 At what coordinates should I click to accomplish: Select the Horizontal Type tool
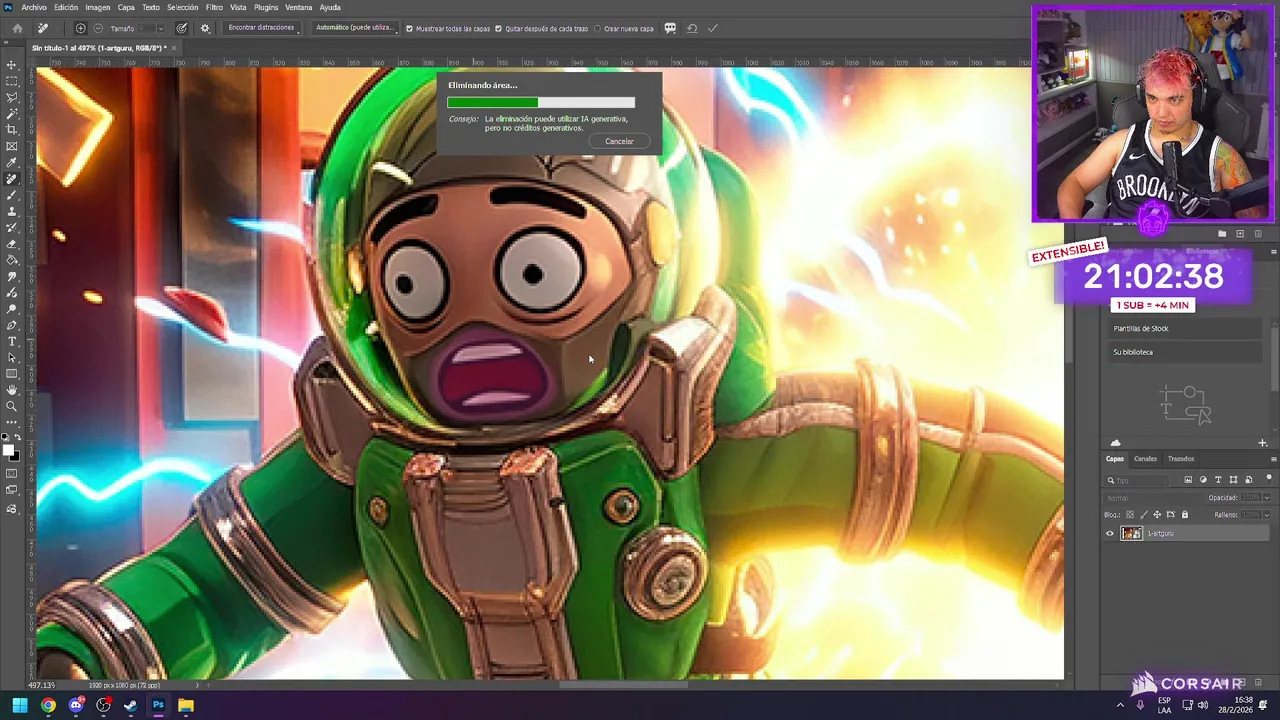point(12,341)
